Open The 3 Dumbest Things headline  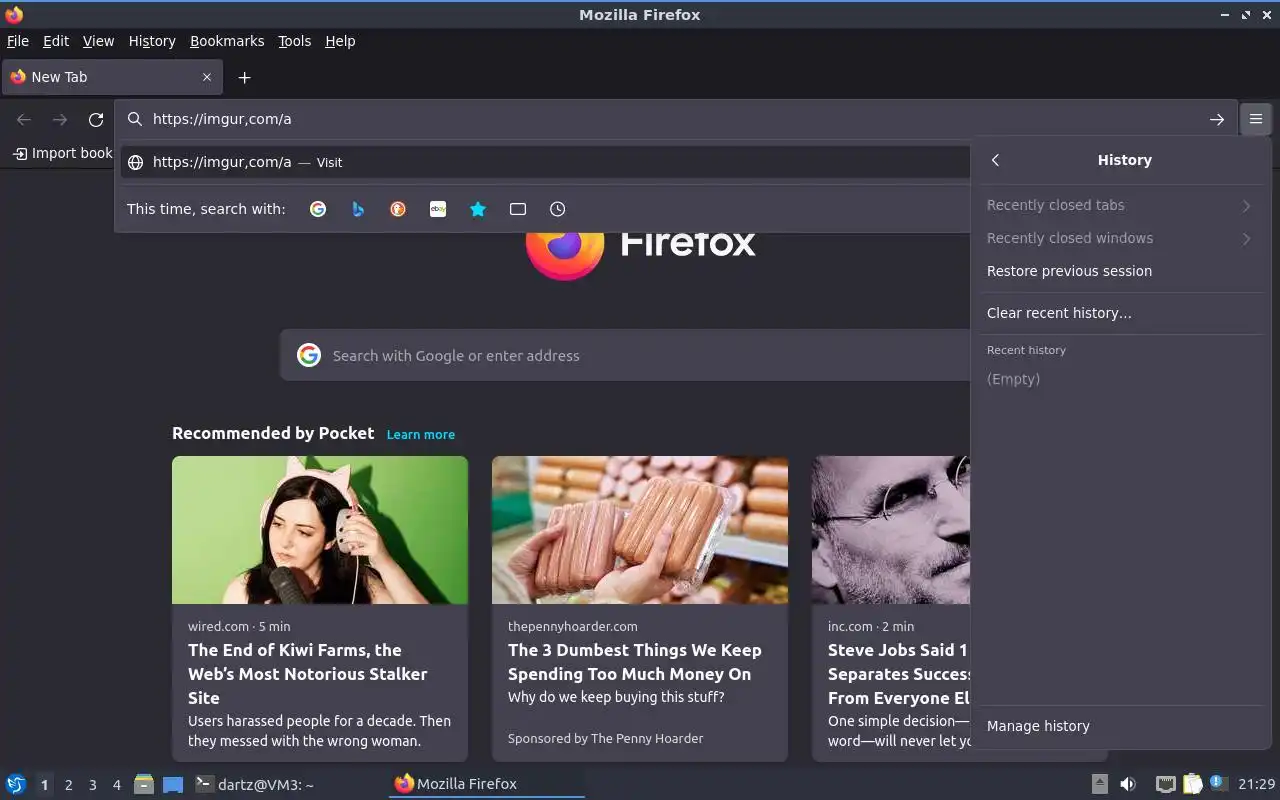pyautogui.click(x=635, y=662)
